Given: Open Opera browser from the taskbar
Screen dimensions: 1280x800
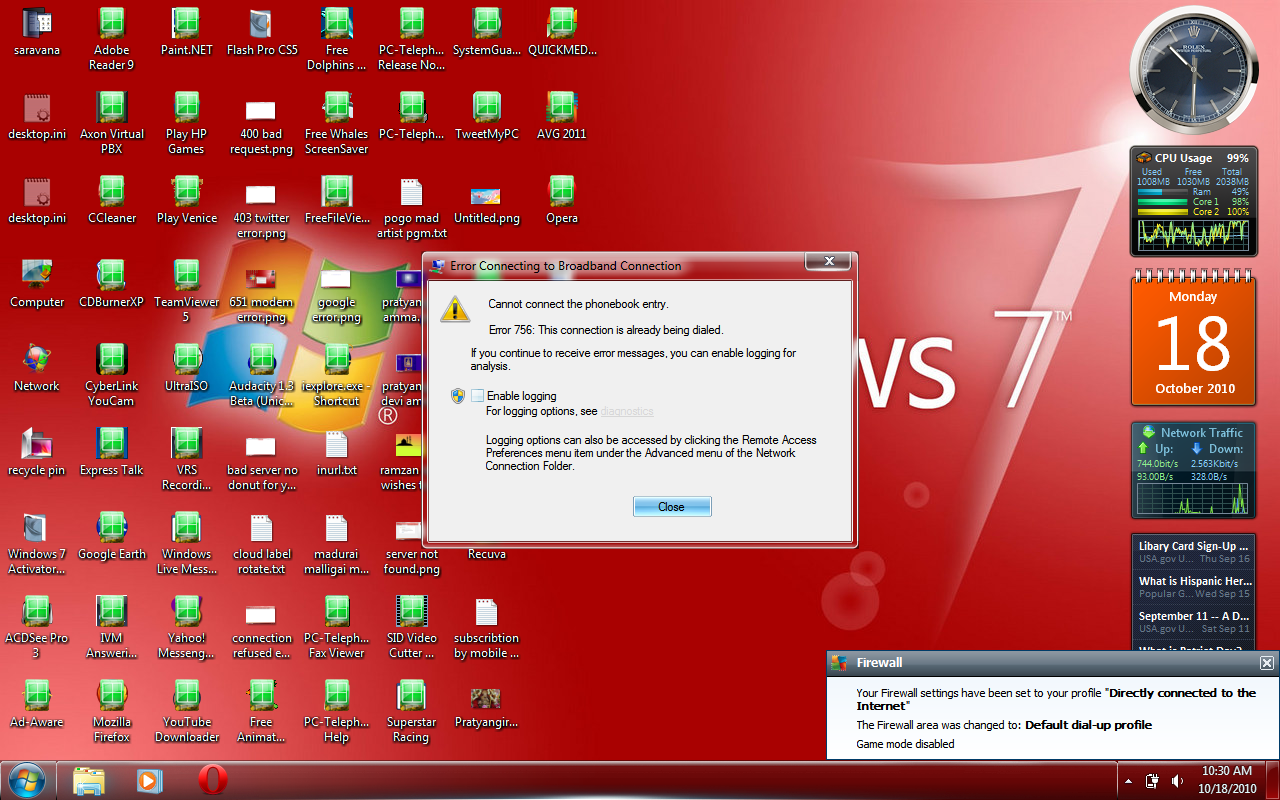Looking at the screenshot, I should [212, 780].
